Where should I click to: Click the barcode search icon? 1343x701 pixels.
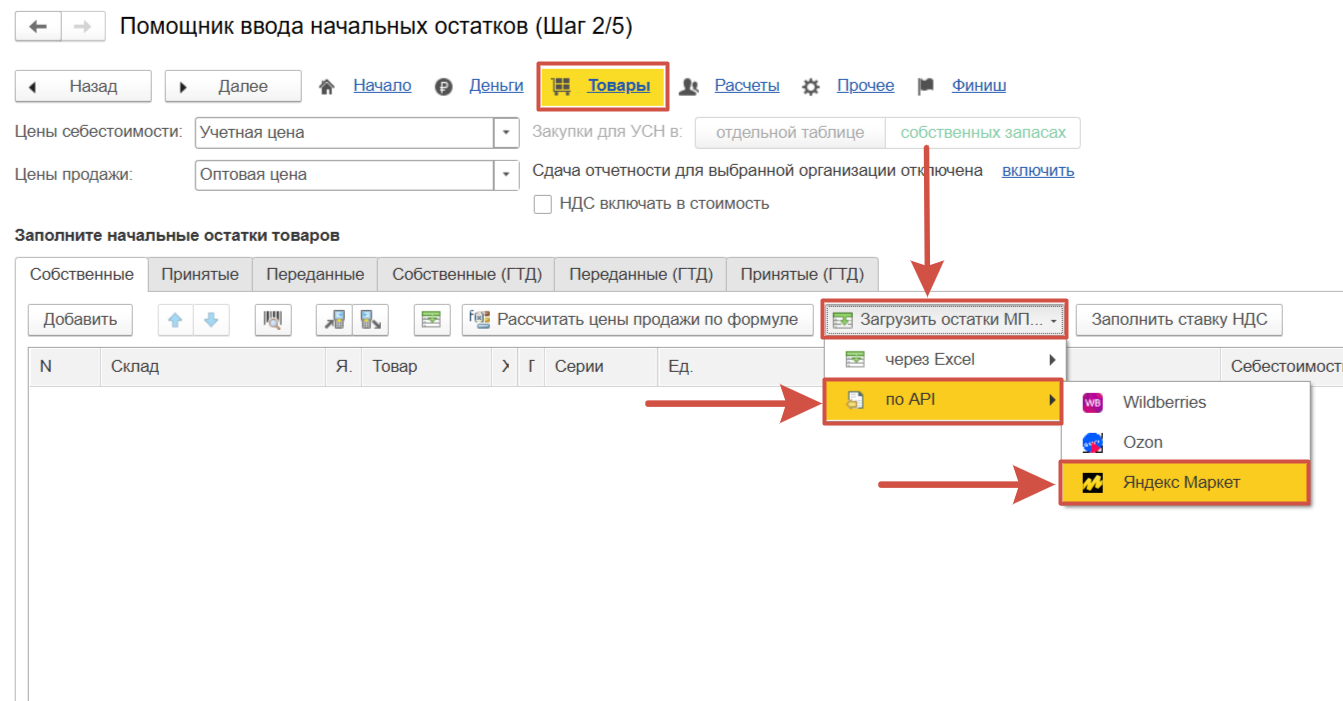point(272,320)
